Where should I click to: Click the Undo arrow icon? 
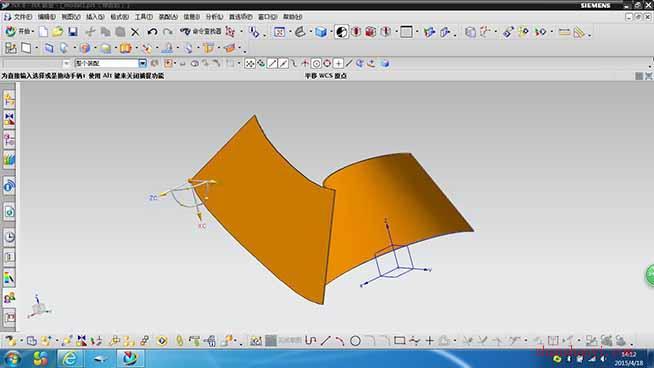click(x=152, y=32)
